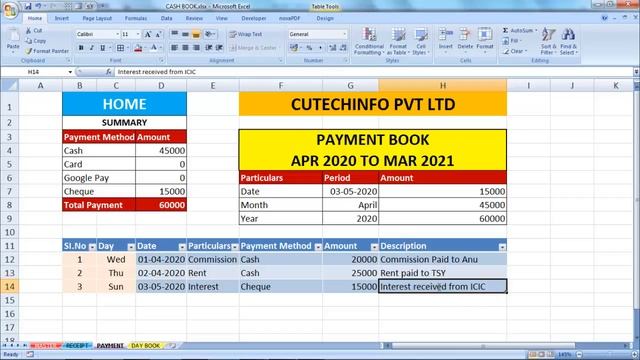Open the font name Calibri dropdown
The height and width of the screenshot is (360, 640).
pos(118,34)
